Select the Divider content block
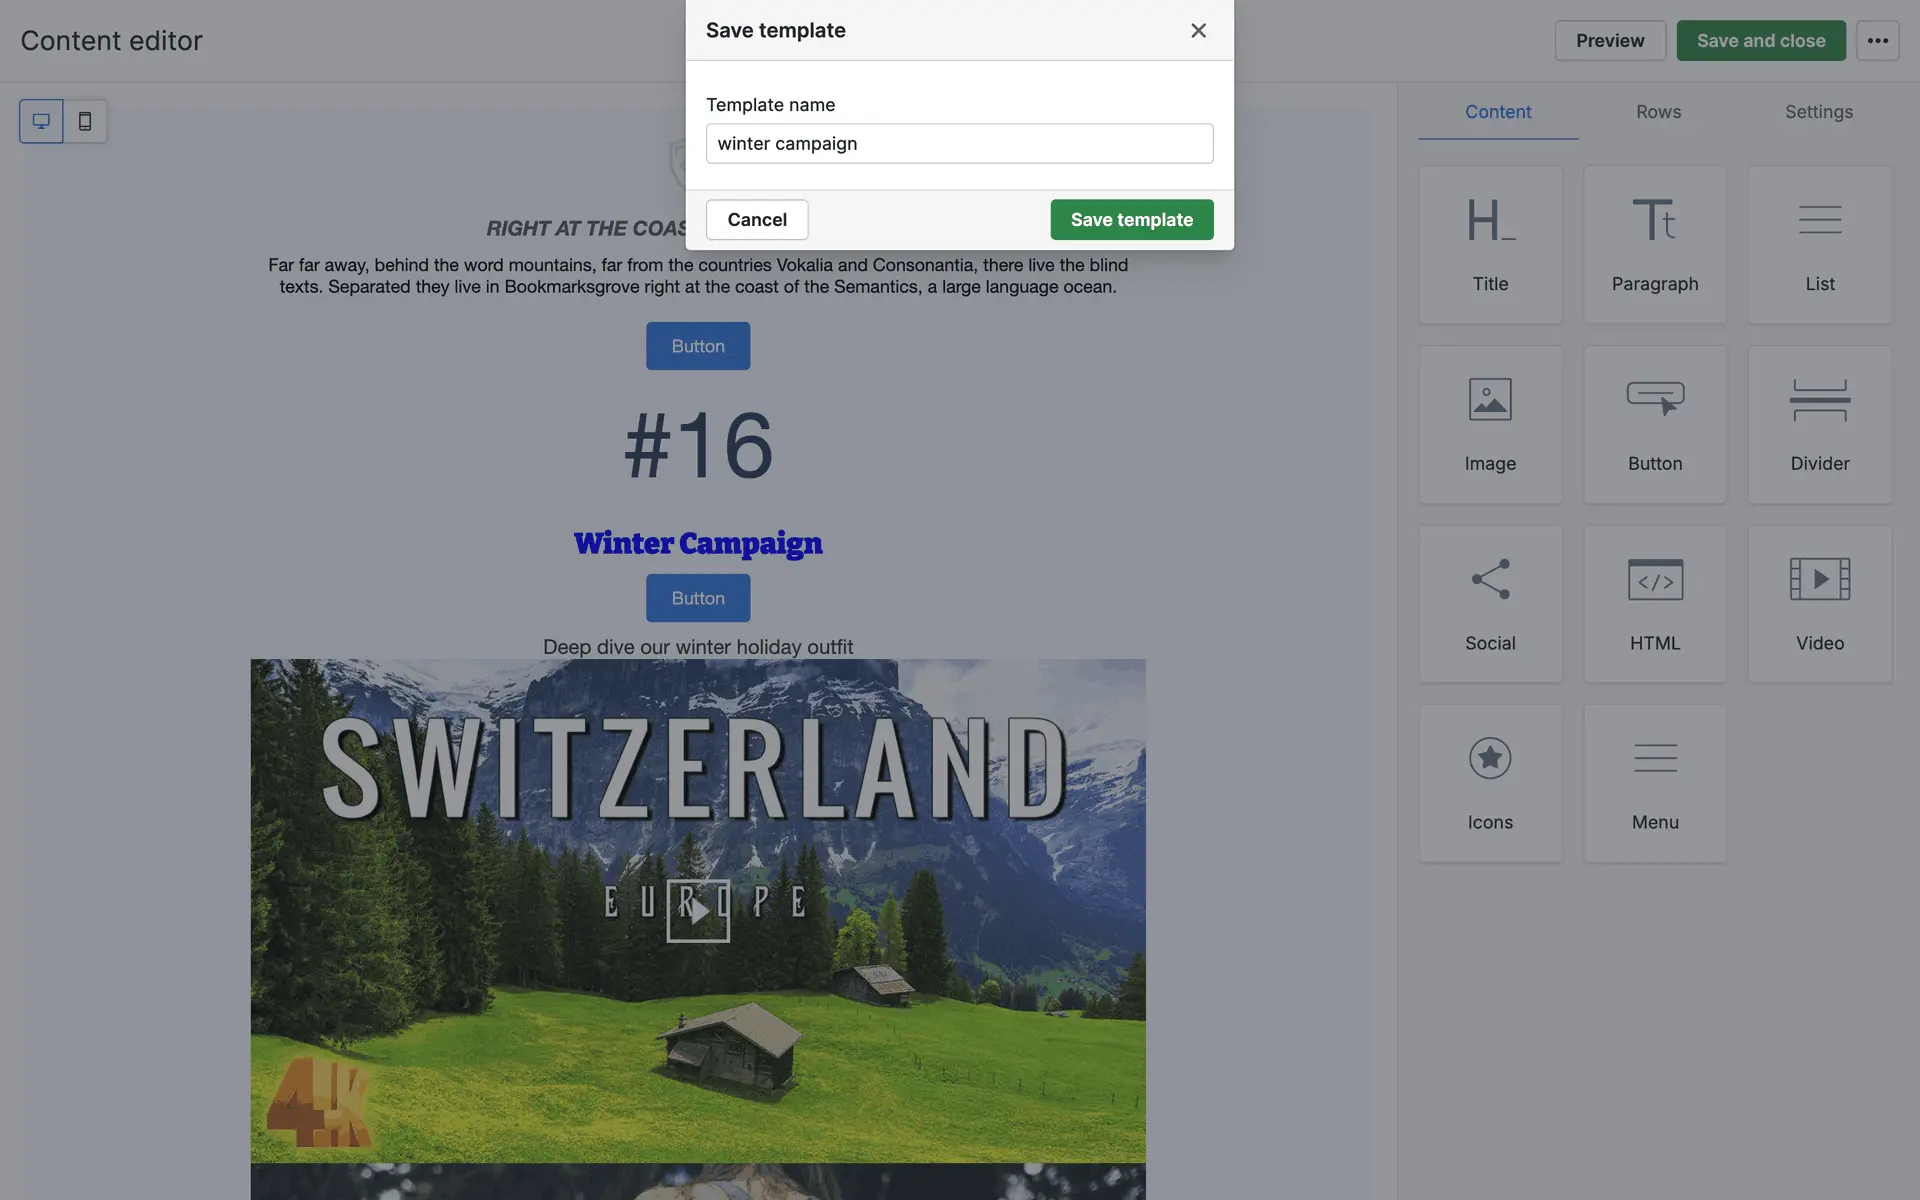This screenshot has width=1920, height=1200. [1820, 424]
